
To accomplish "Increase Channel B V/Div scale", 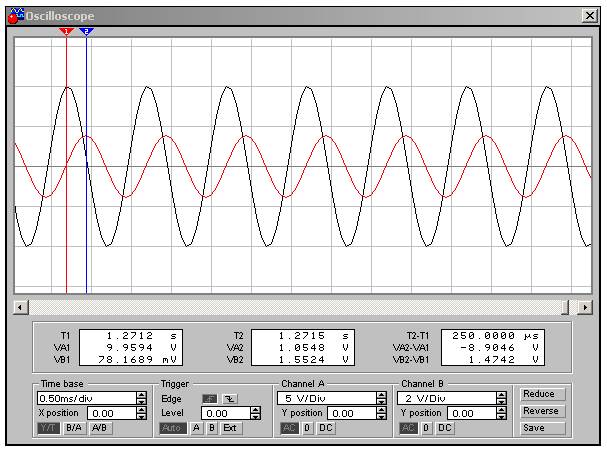I will pos(502,395).
